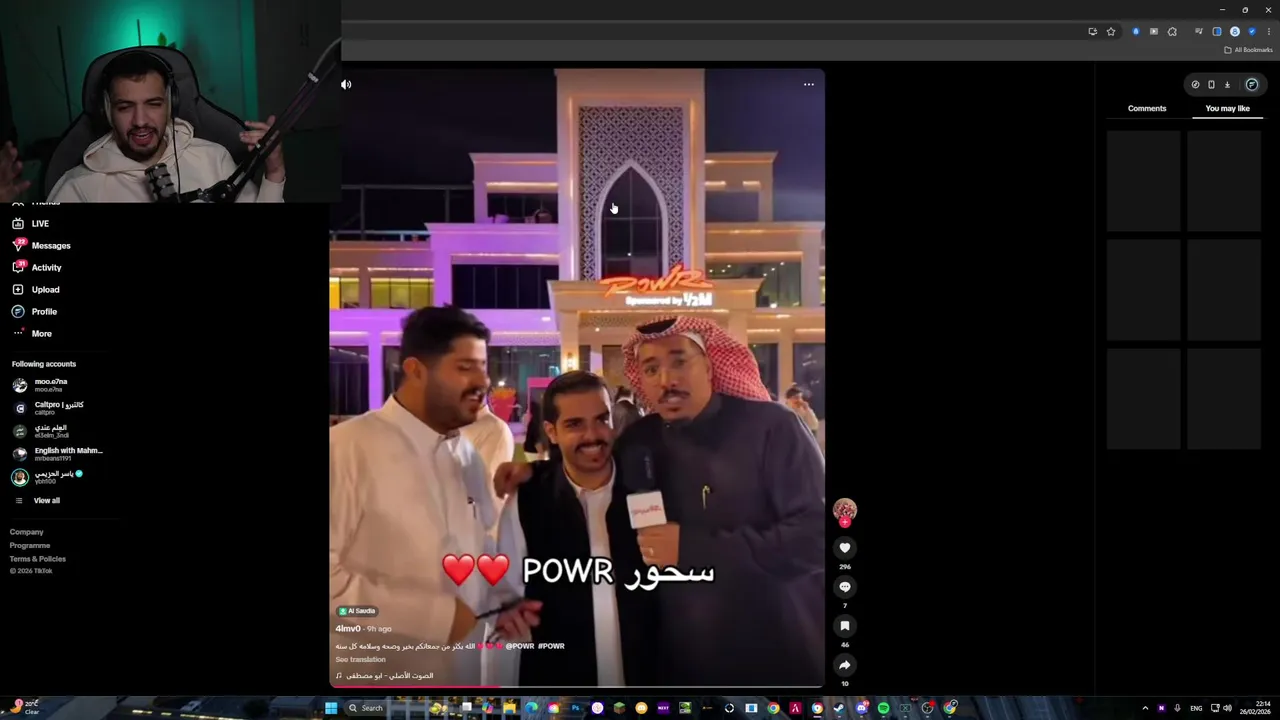Open Chrome three-dot menu

click(x=1269, y=31)
